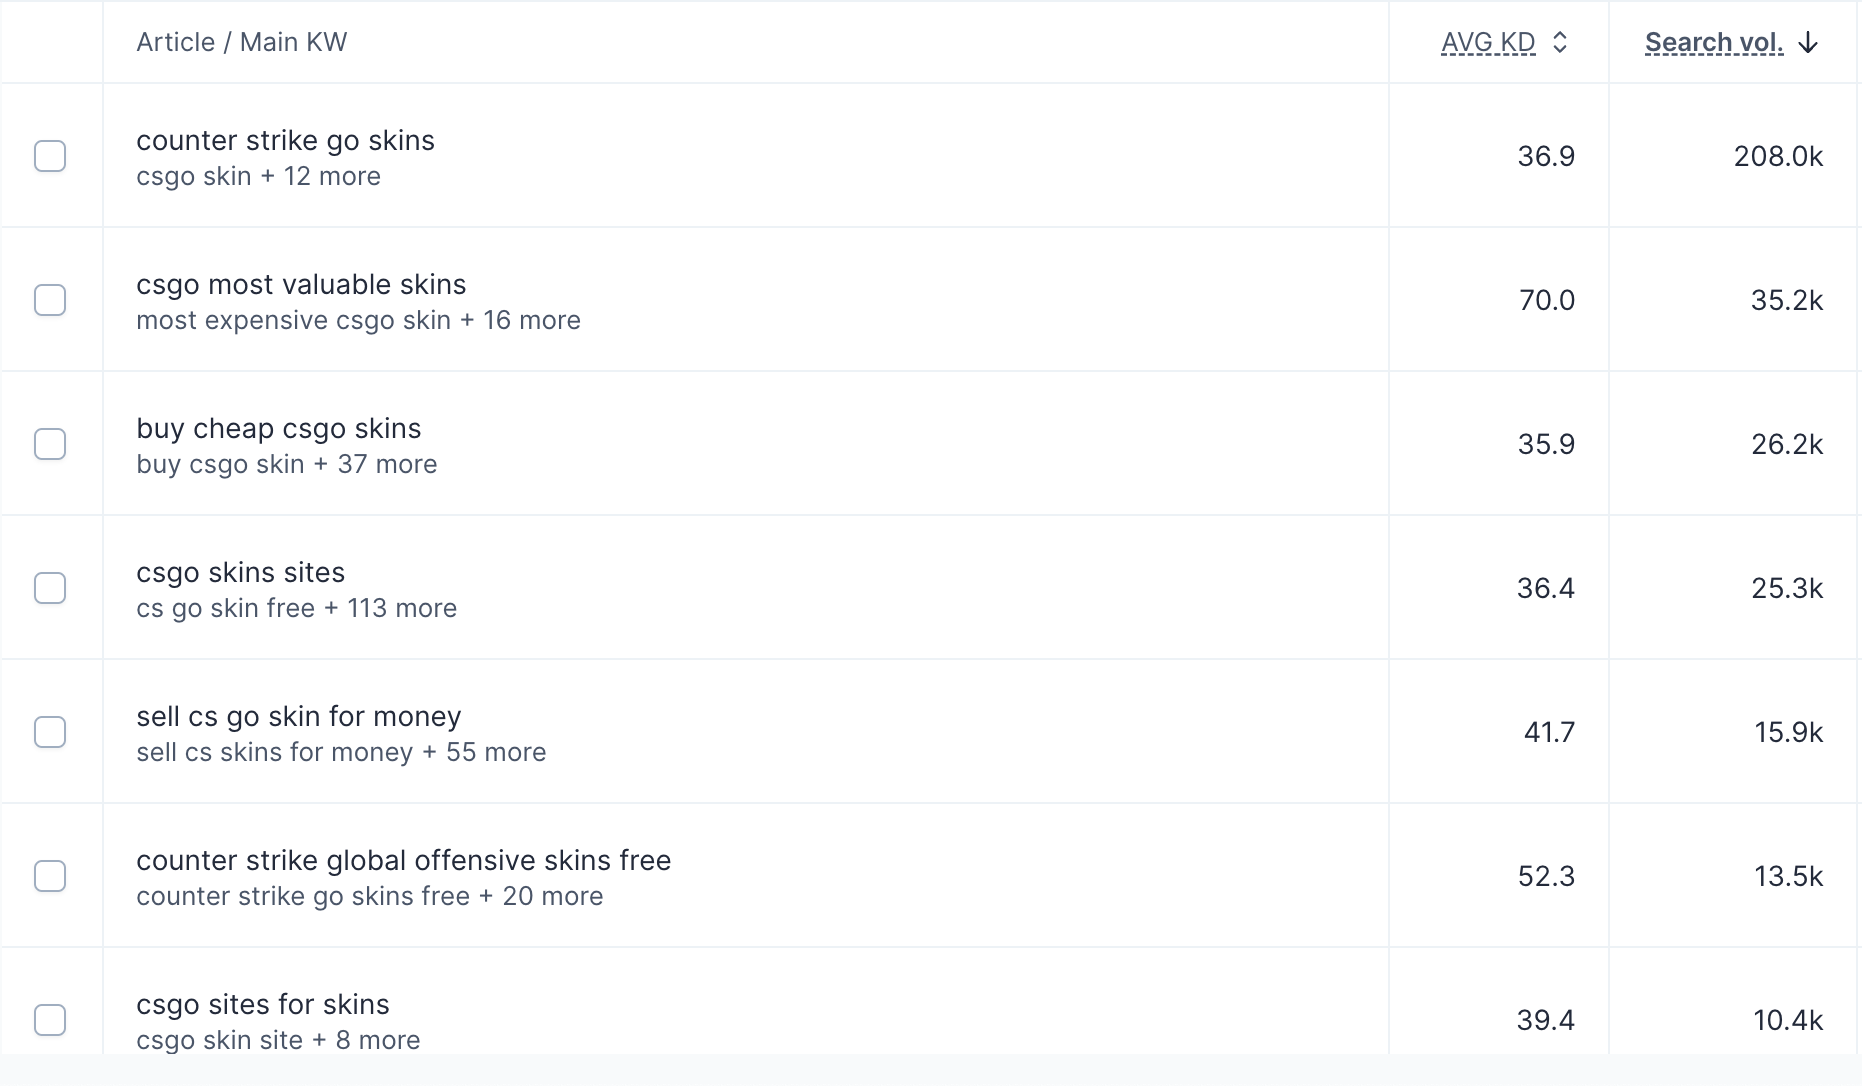Image resolution: width=1862 pixels, height=1086 pixels.
Task: Open the 'buy cheap csgo skins' article
Action: pyautogui.click(x=278, y=429)
